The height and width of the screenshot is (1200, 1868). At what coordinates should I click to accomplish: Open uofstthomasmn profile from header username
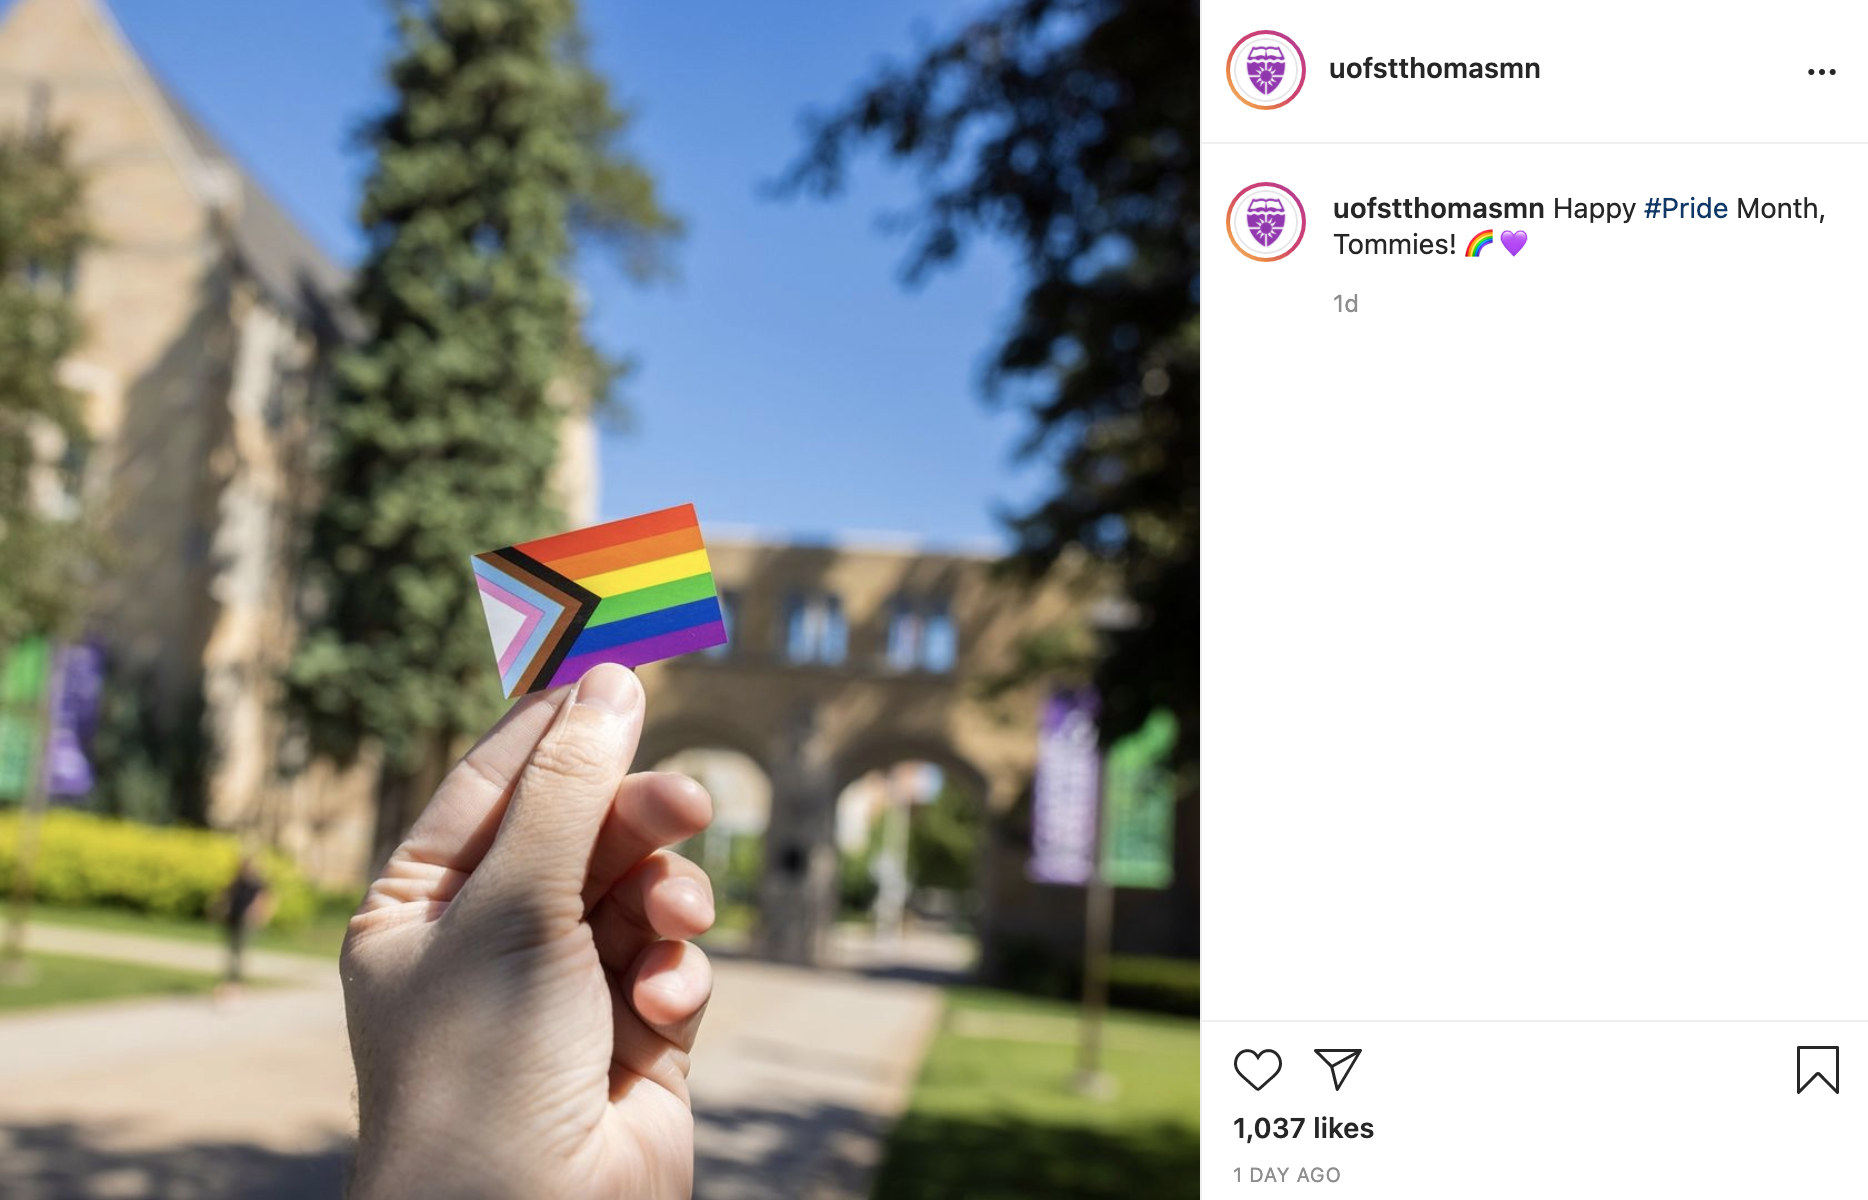(x=1434, y=68)
